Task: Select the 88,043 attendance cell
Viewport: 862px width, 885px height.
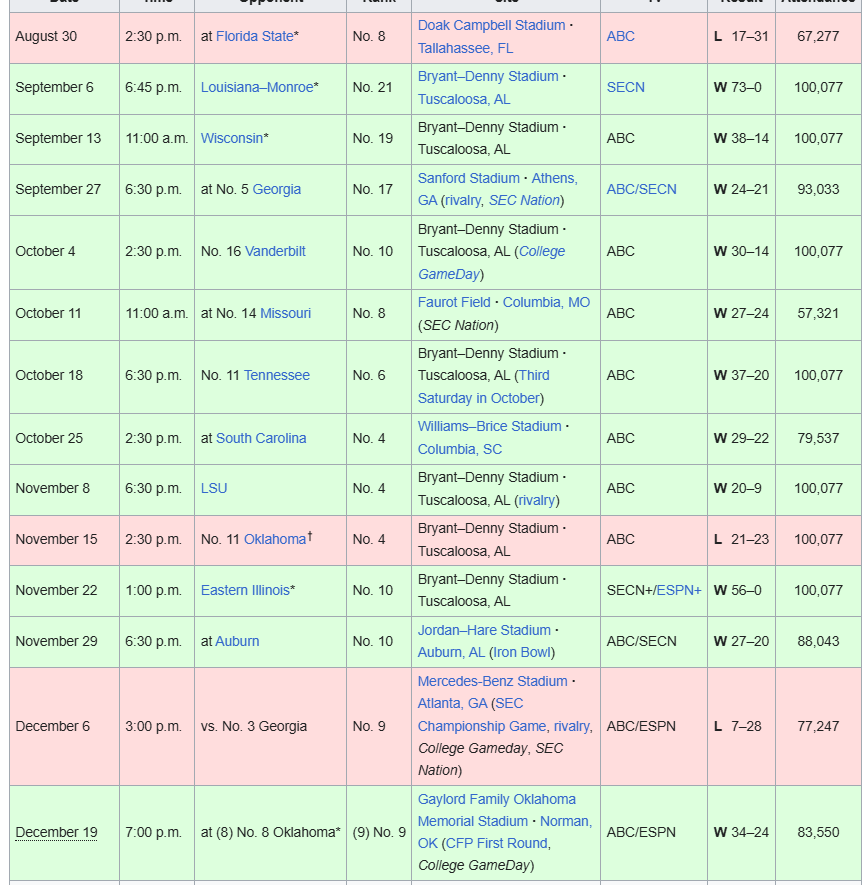Action: tap(818, 641)
